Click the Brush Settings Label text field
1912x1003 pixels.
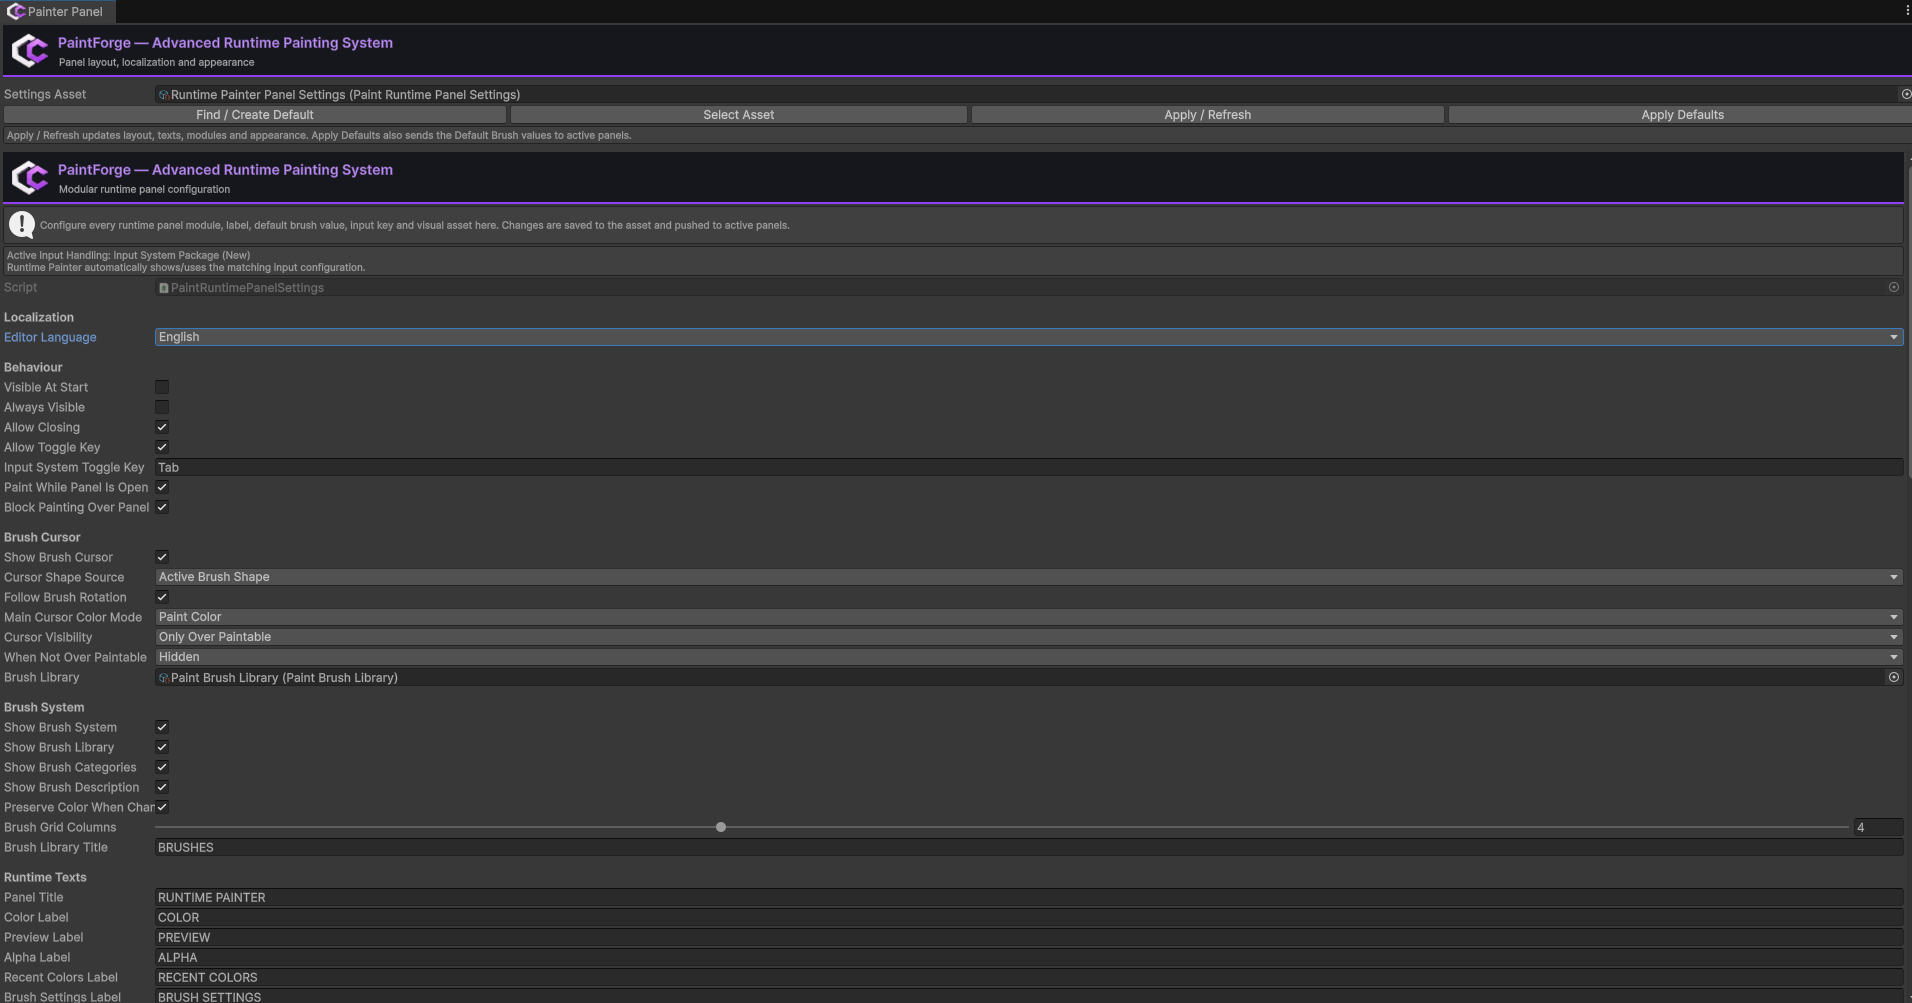[1028, 996]
